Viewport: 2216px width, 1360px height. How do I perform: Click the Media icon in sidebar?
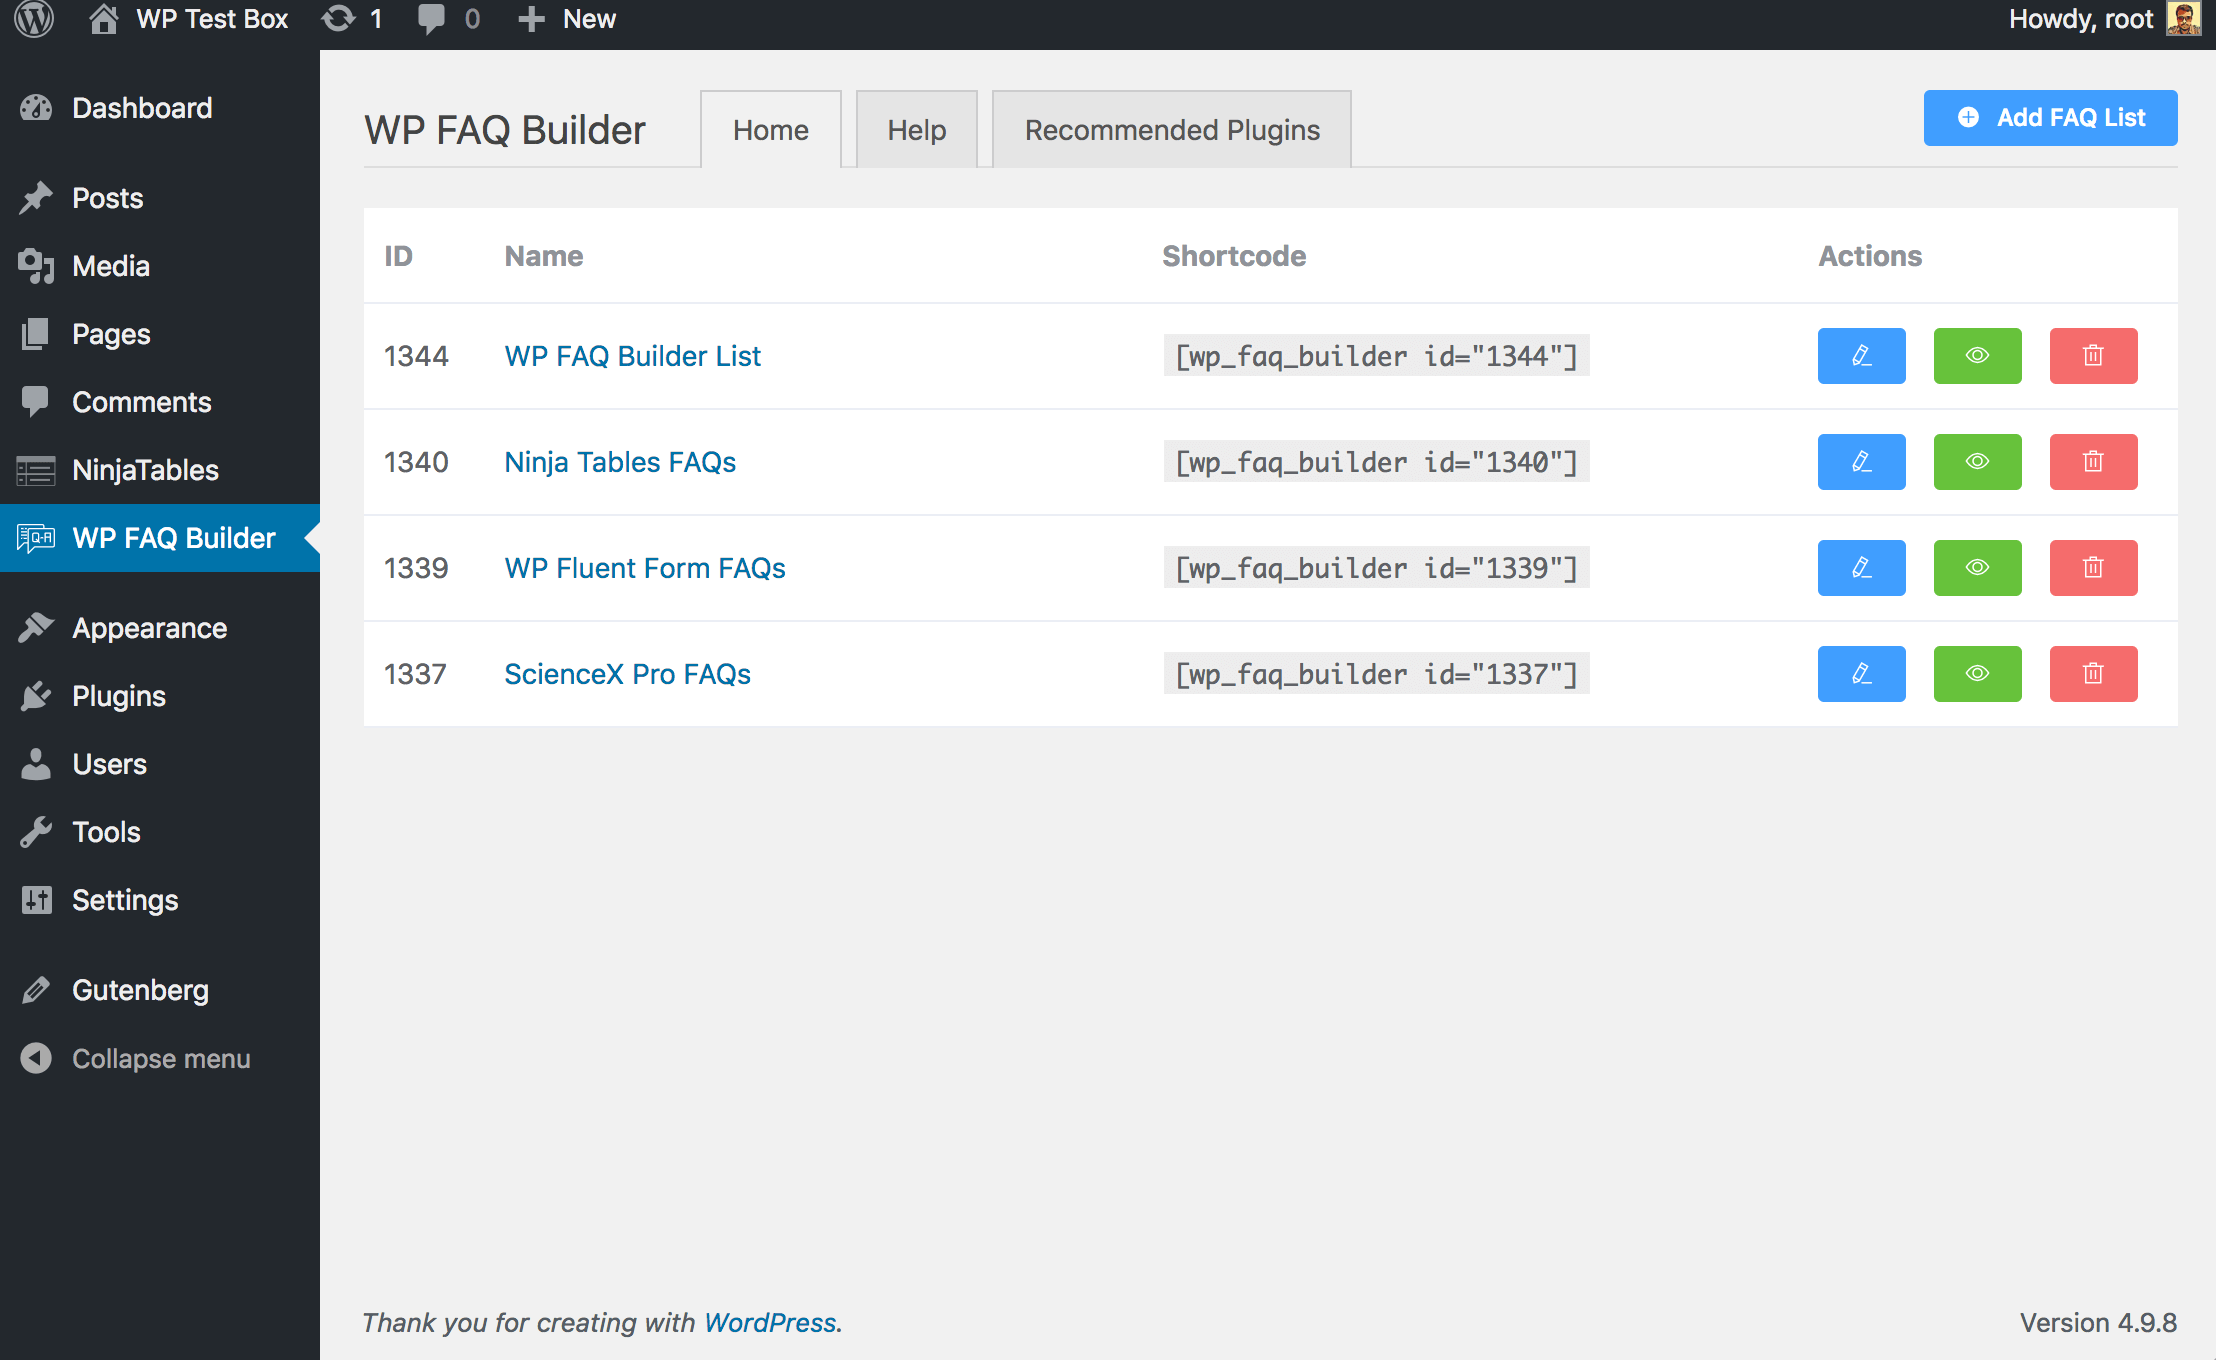click(36, 266)
